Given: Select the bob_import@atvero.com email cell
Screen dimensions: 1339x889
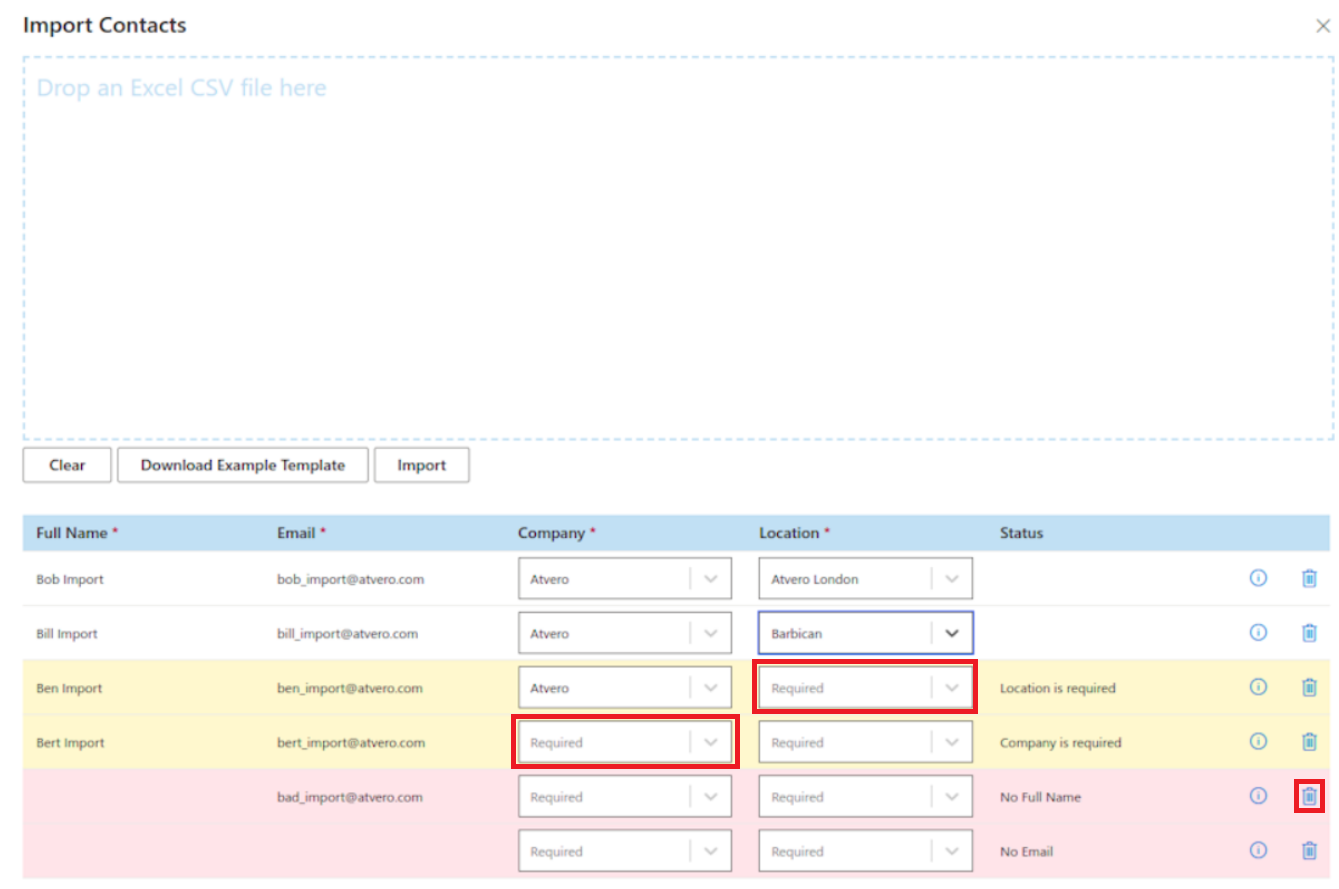Looking at the screenshot, I should pyautogui.click(x=351, y=579).
